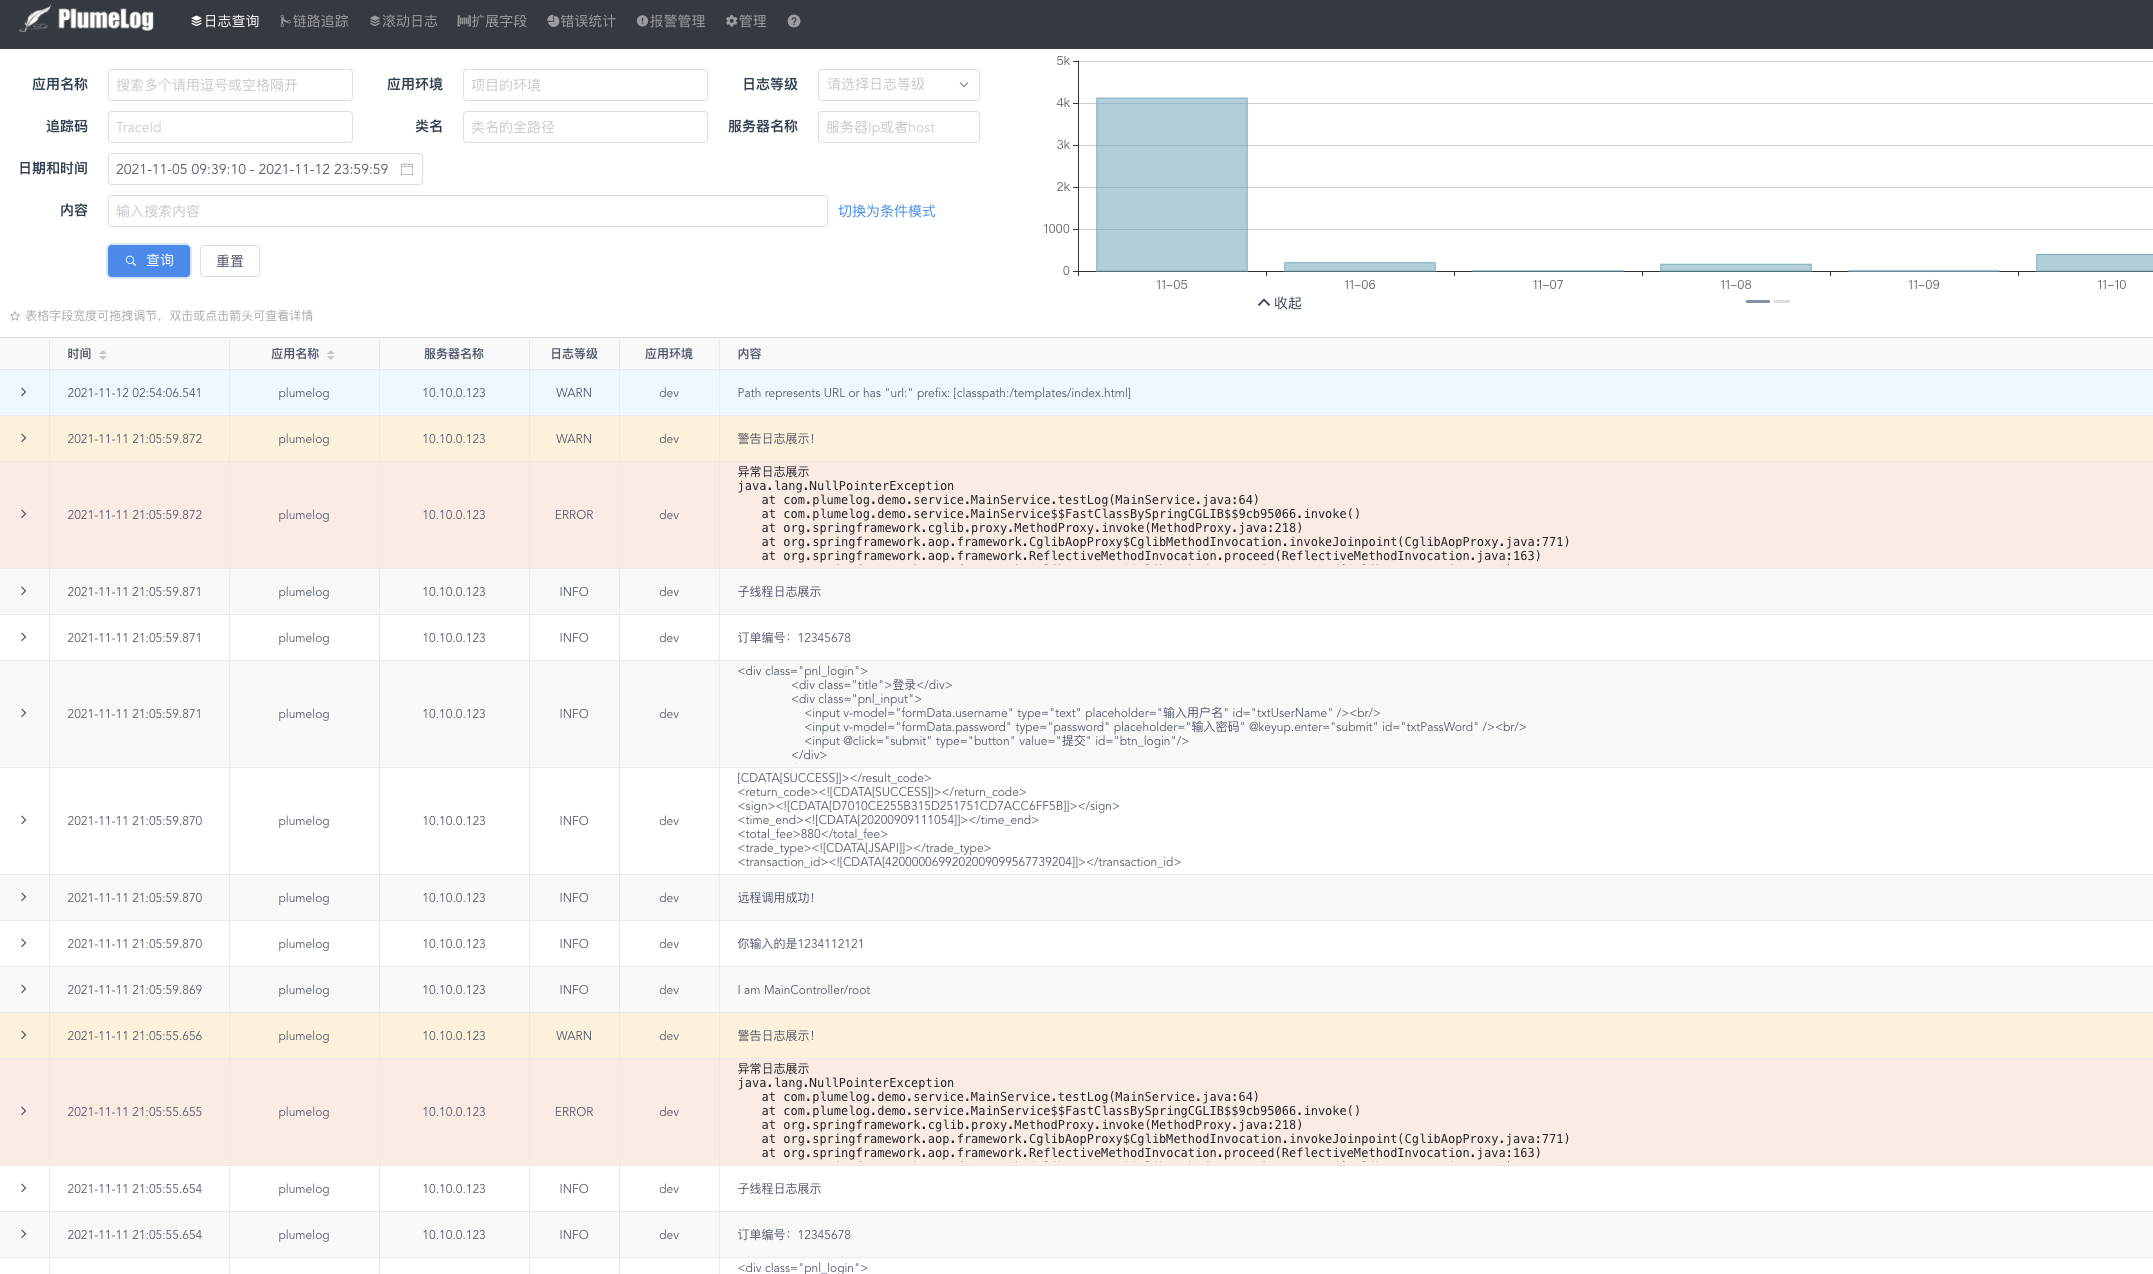Screen dimensions: 2153x1274
Task: Sort the table by 应用名称 column arrows
Action: pyautogui.click(x=331, y=354)
